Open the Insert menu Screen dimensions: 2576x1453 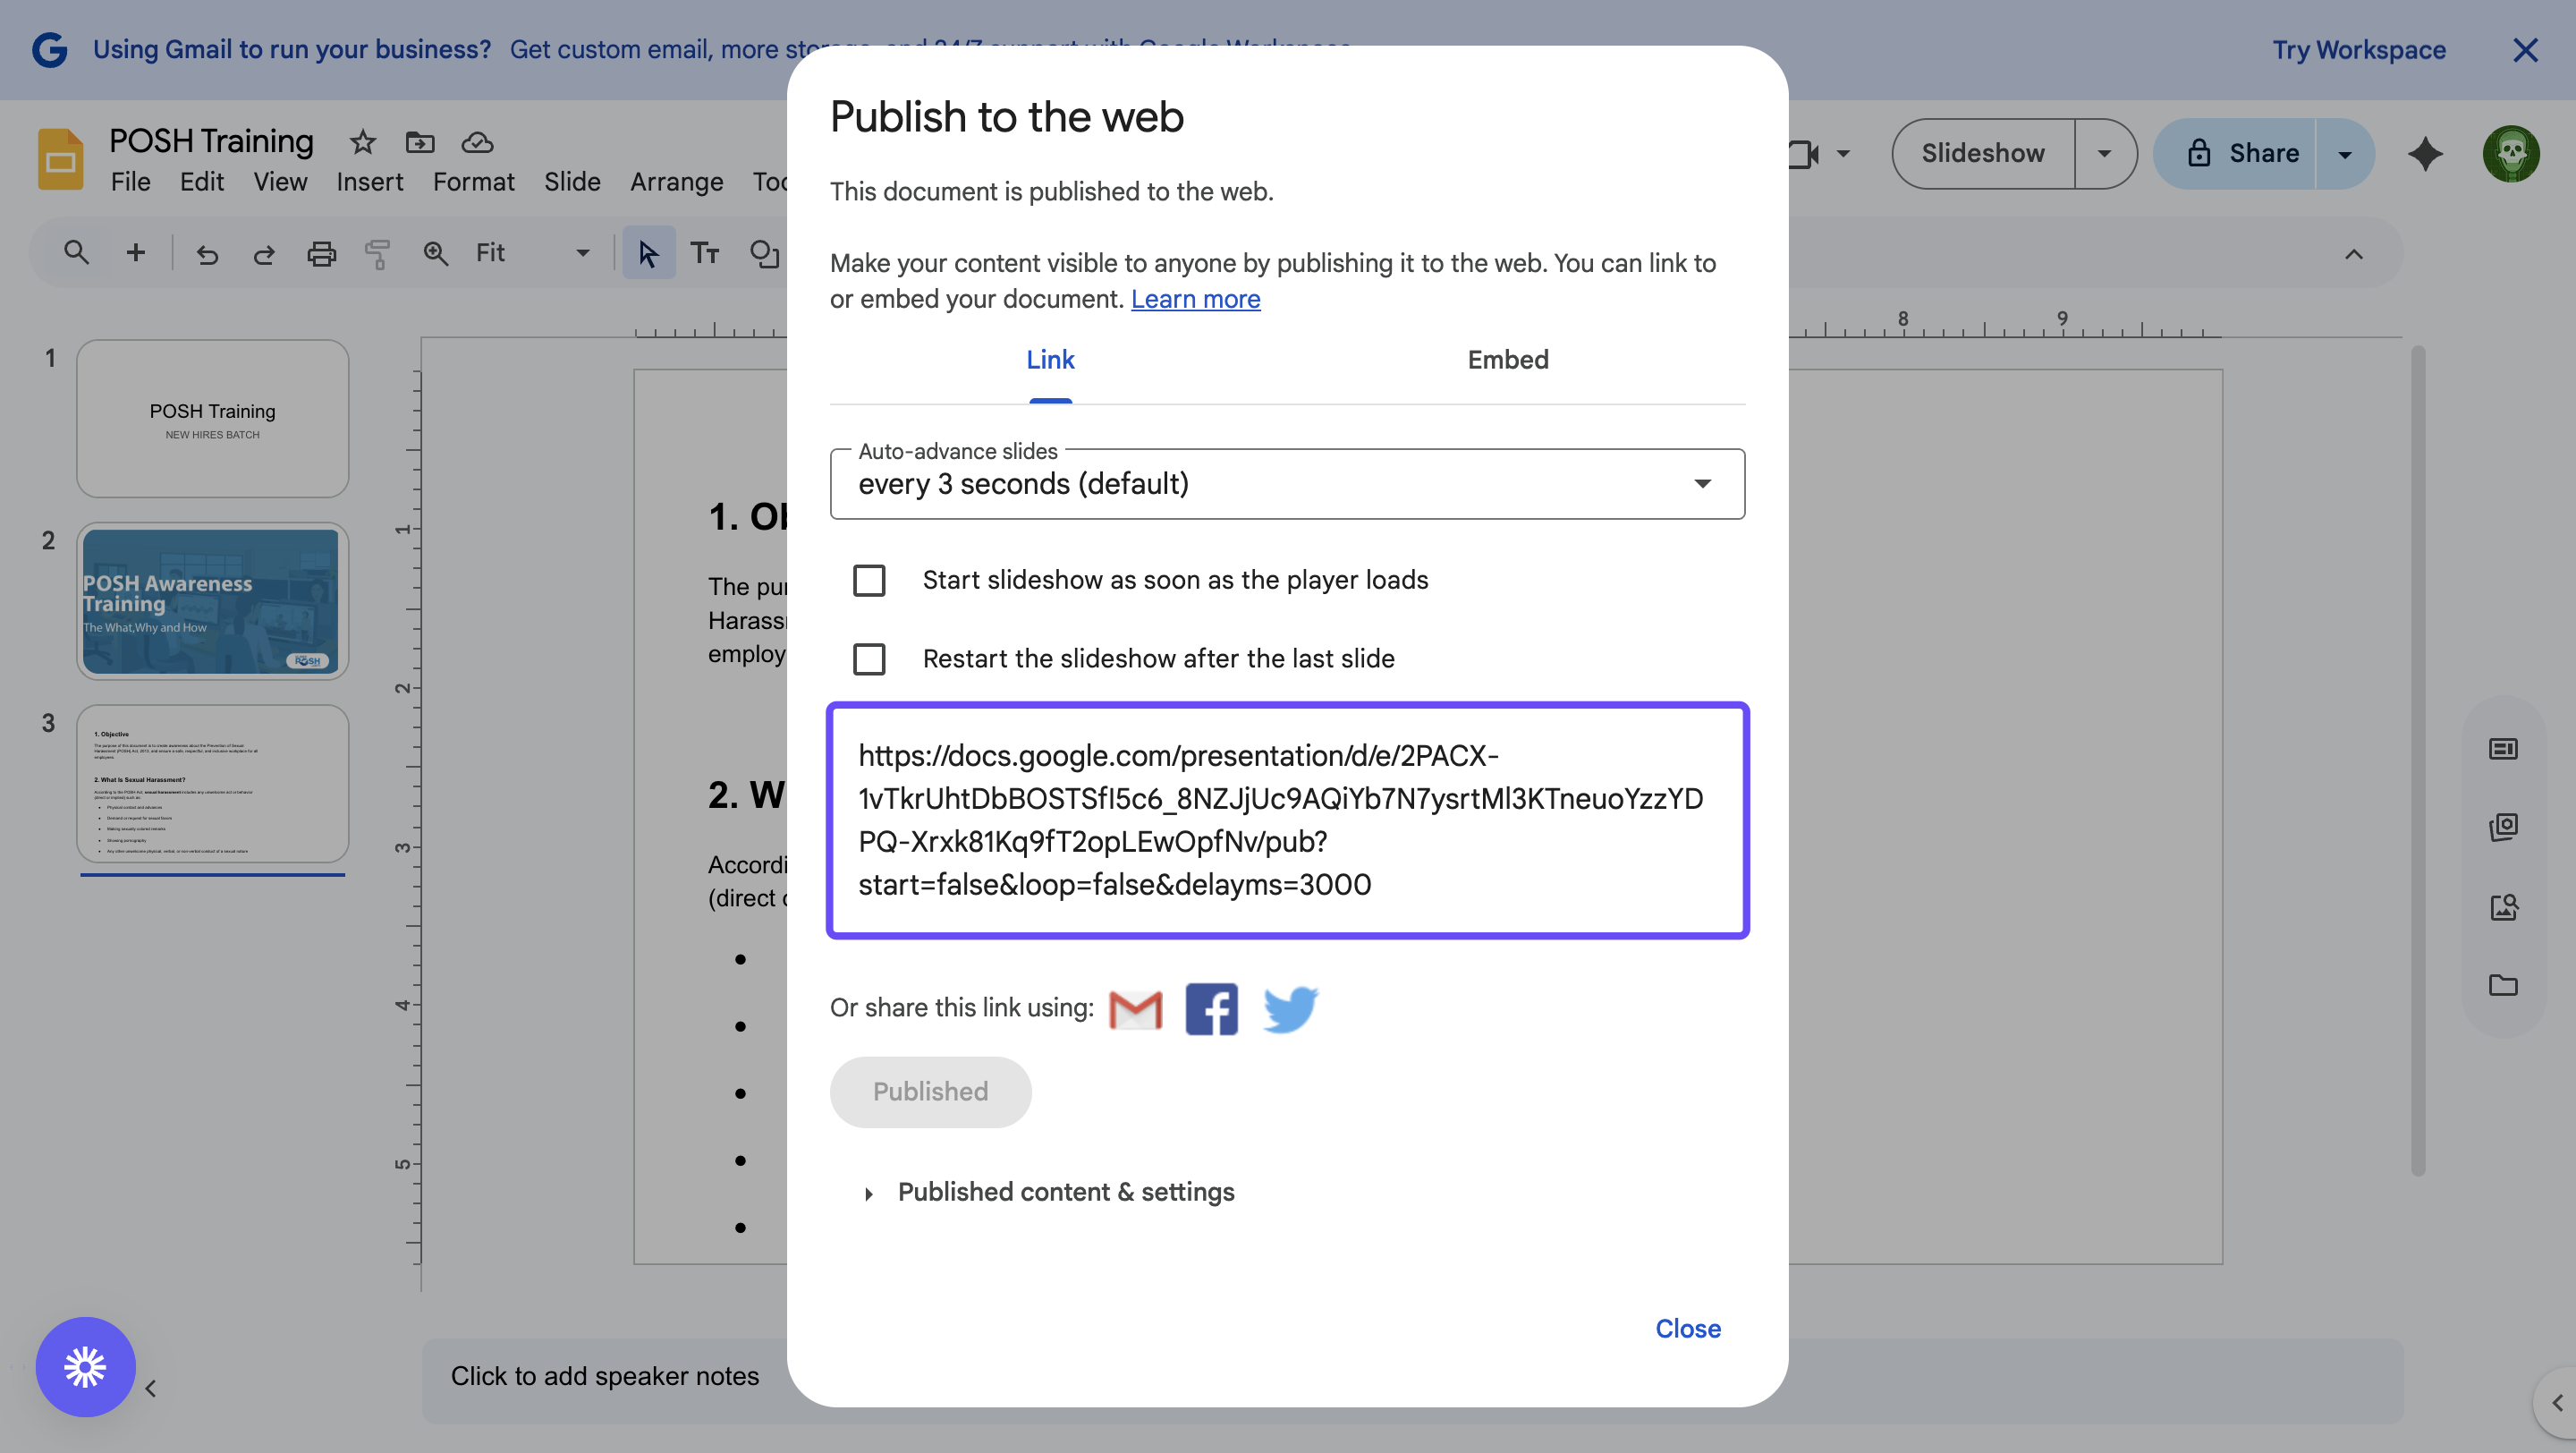(x=369, y=182)
